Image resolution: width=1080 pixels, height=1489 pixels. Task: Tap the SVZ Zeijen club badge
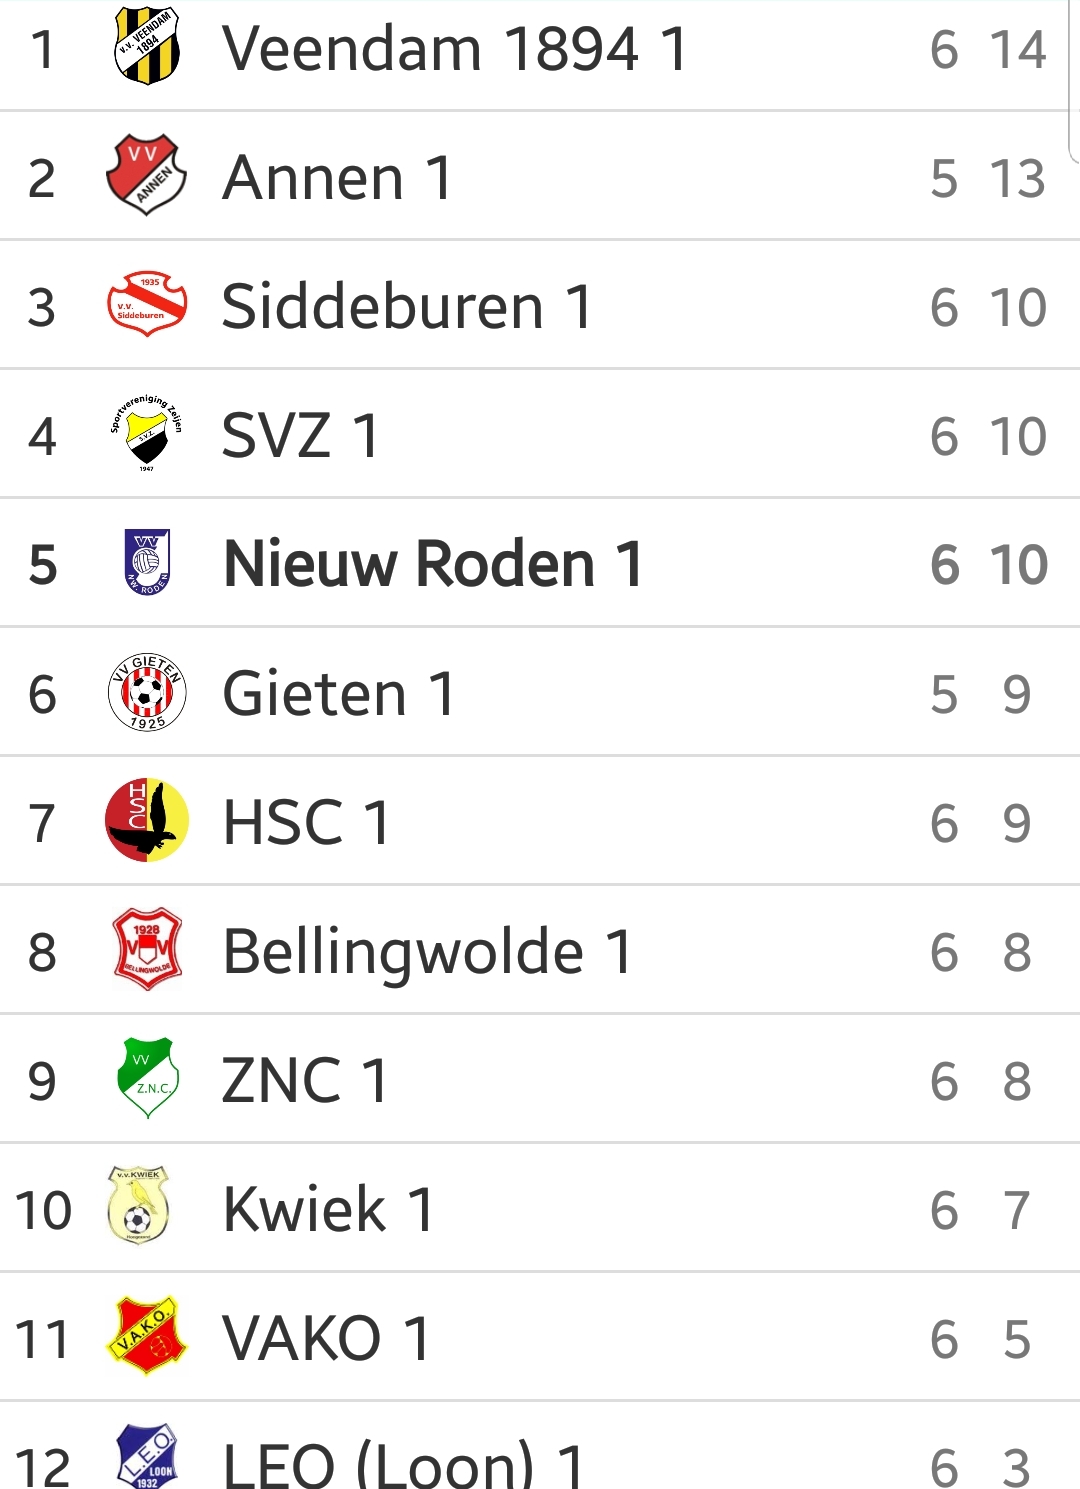pos(146,433)
